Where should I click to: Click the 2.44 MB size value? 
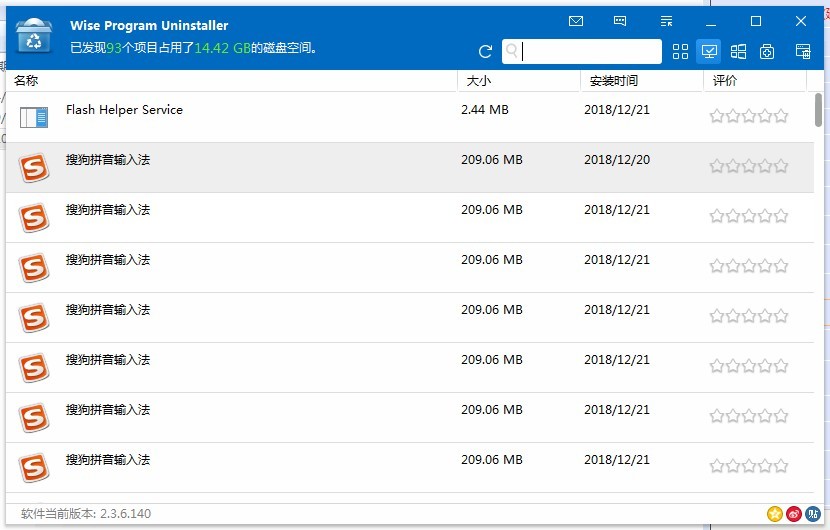click(x=485, y=110)
